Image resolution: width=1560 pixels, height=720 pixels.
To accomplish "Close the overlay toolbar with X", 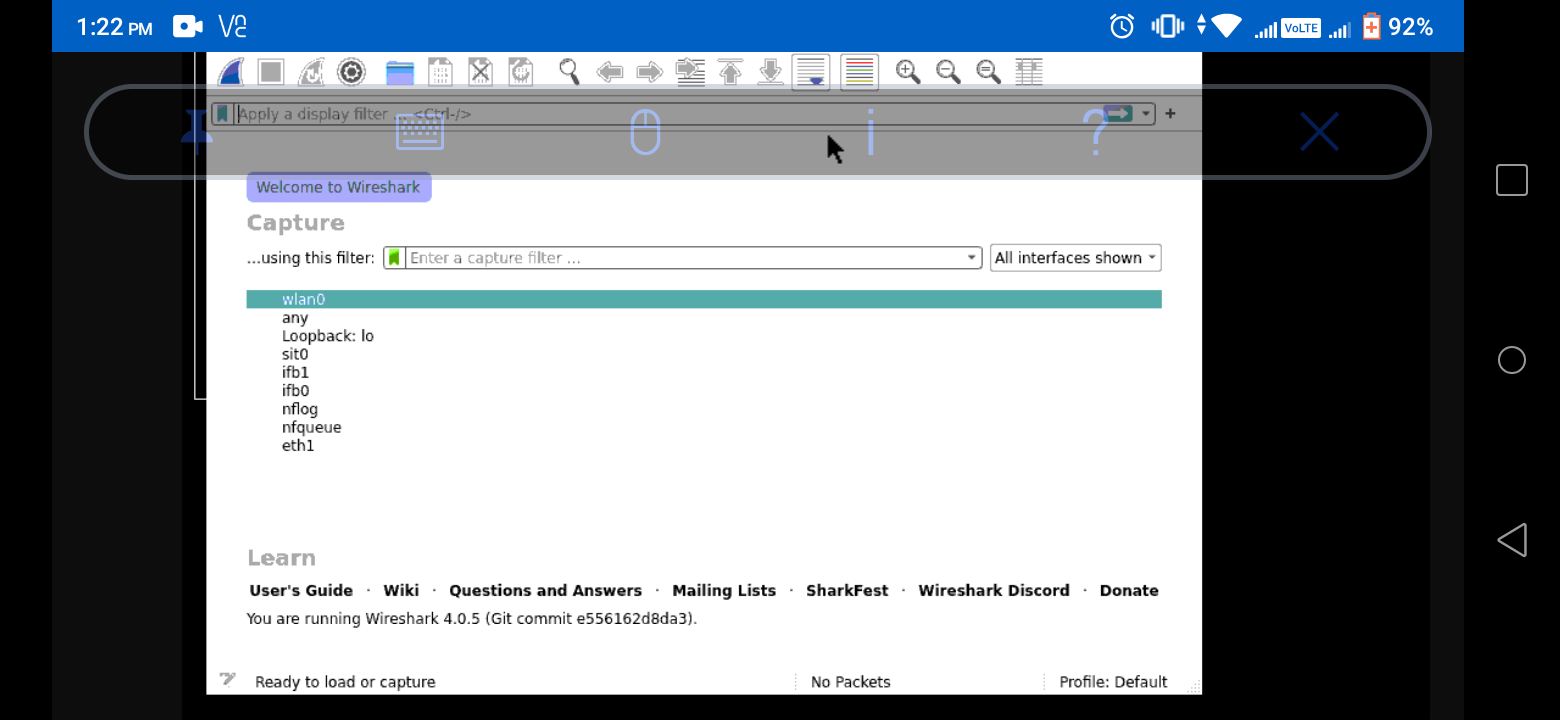I will coord(1319,132).
